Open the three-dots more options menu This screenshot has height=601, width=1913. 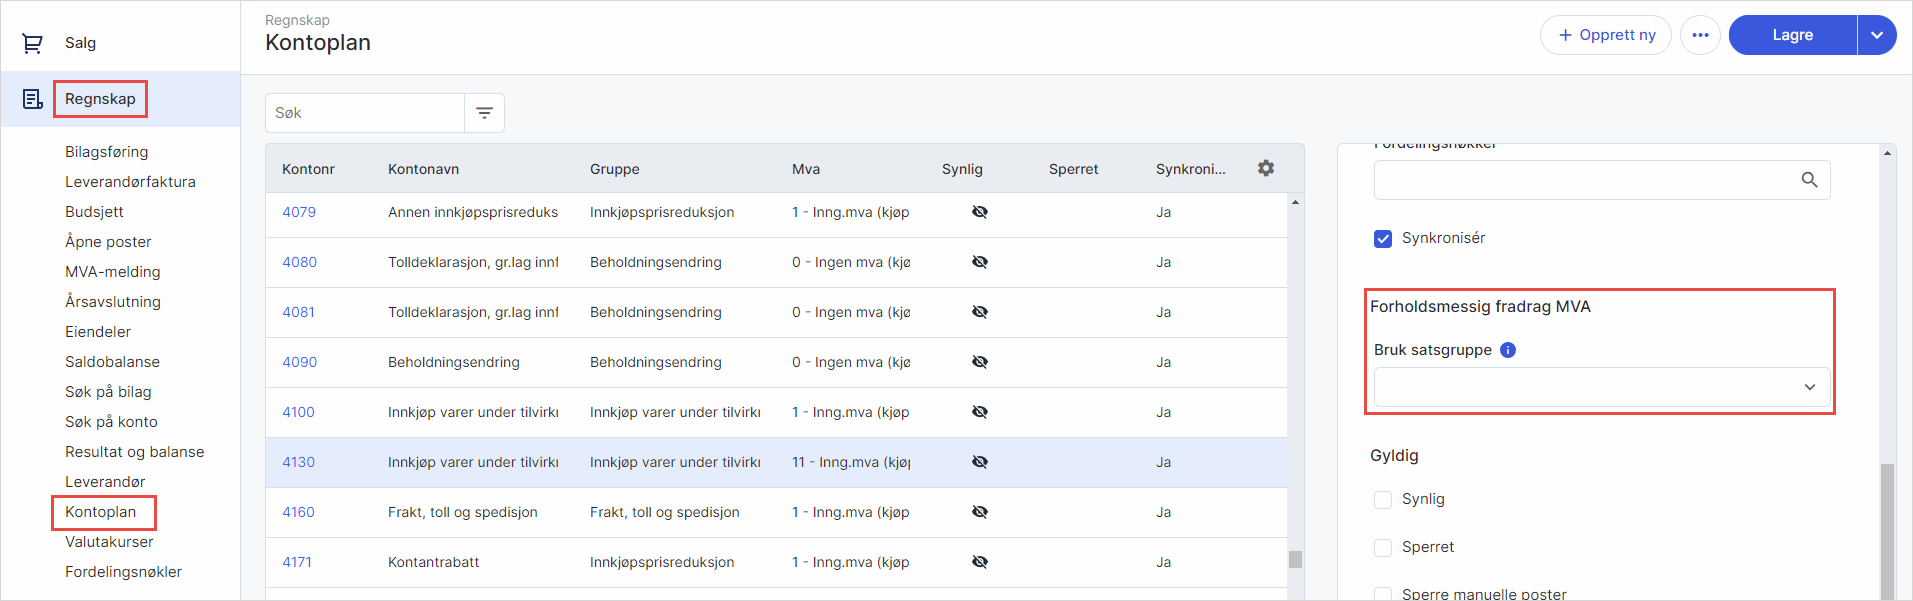tap(1700, 35)
